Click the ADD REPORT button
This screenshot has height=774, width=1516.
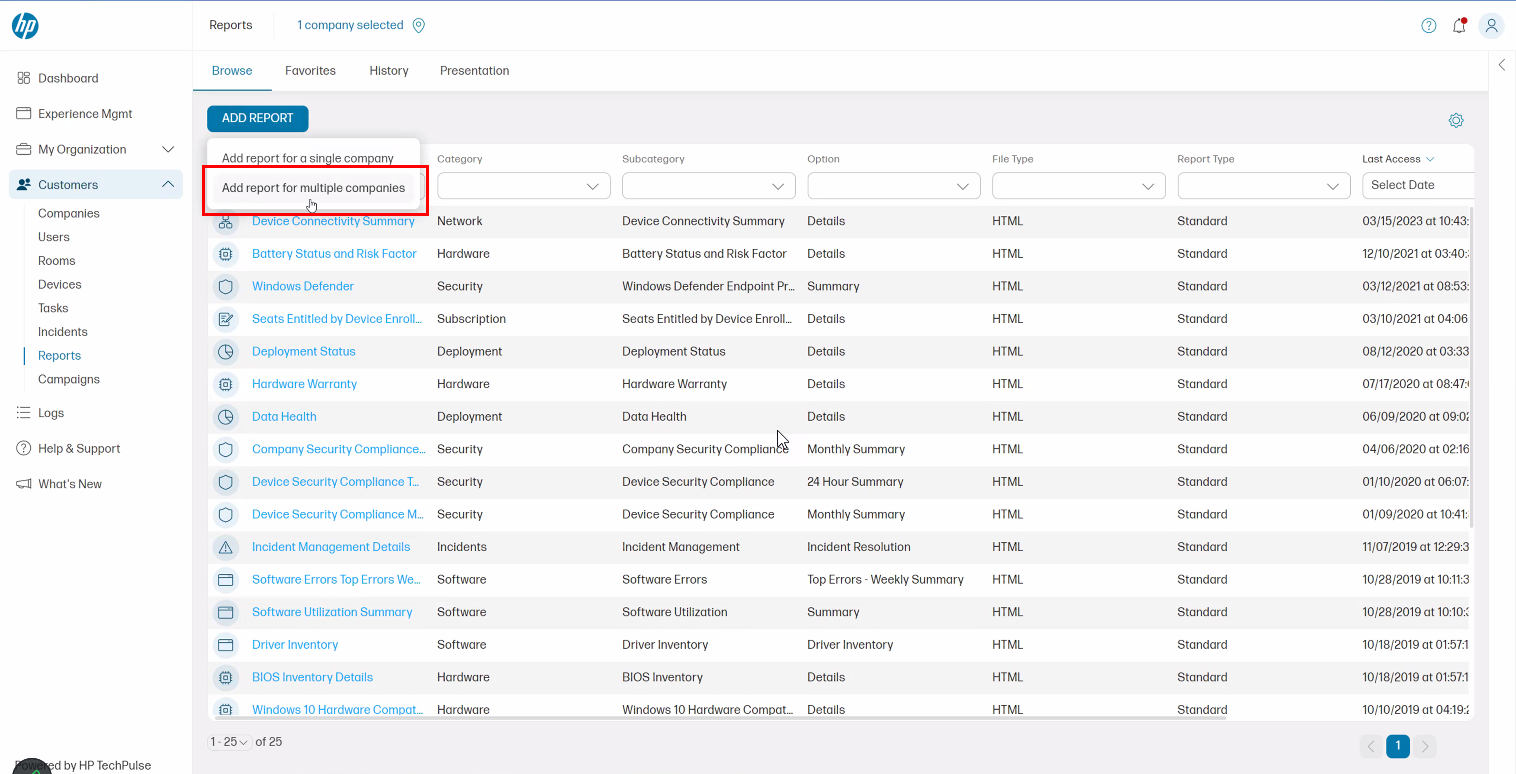[x=257, y=118]
